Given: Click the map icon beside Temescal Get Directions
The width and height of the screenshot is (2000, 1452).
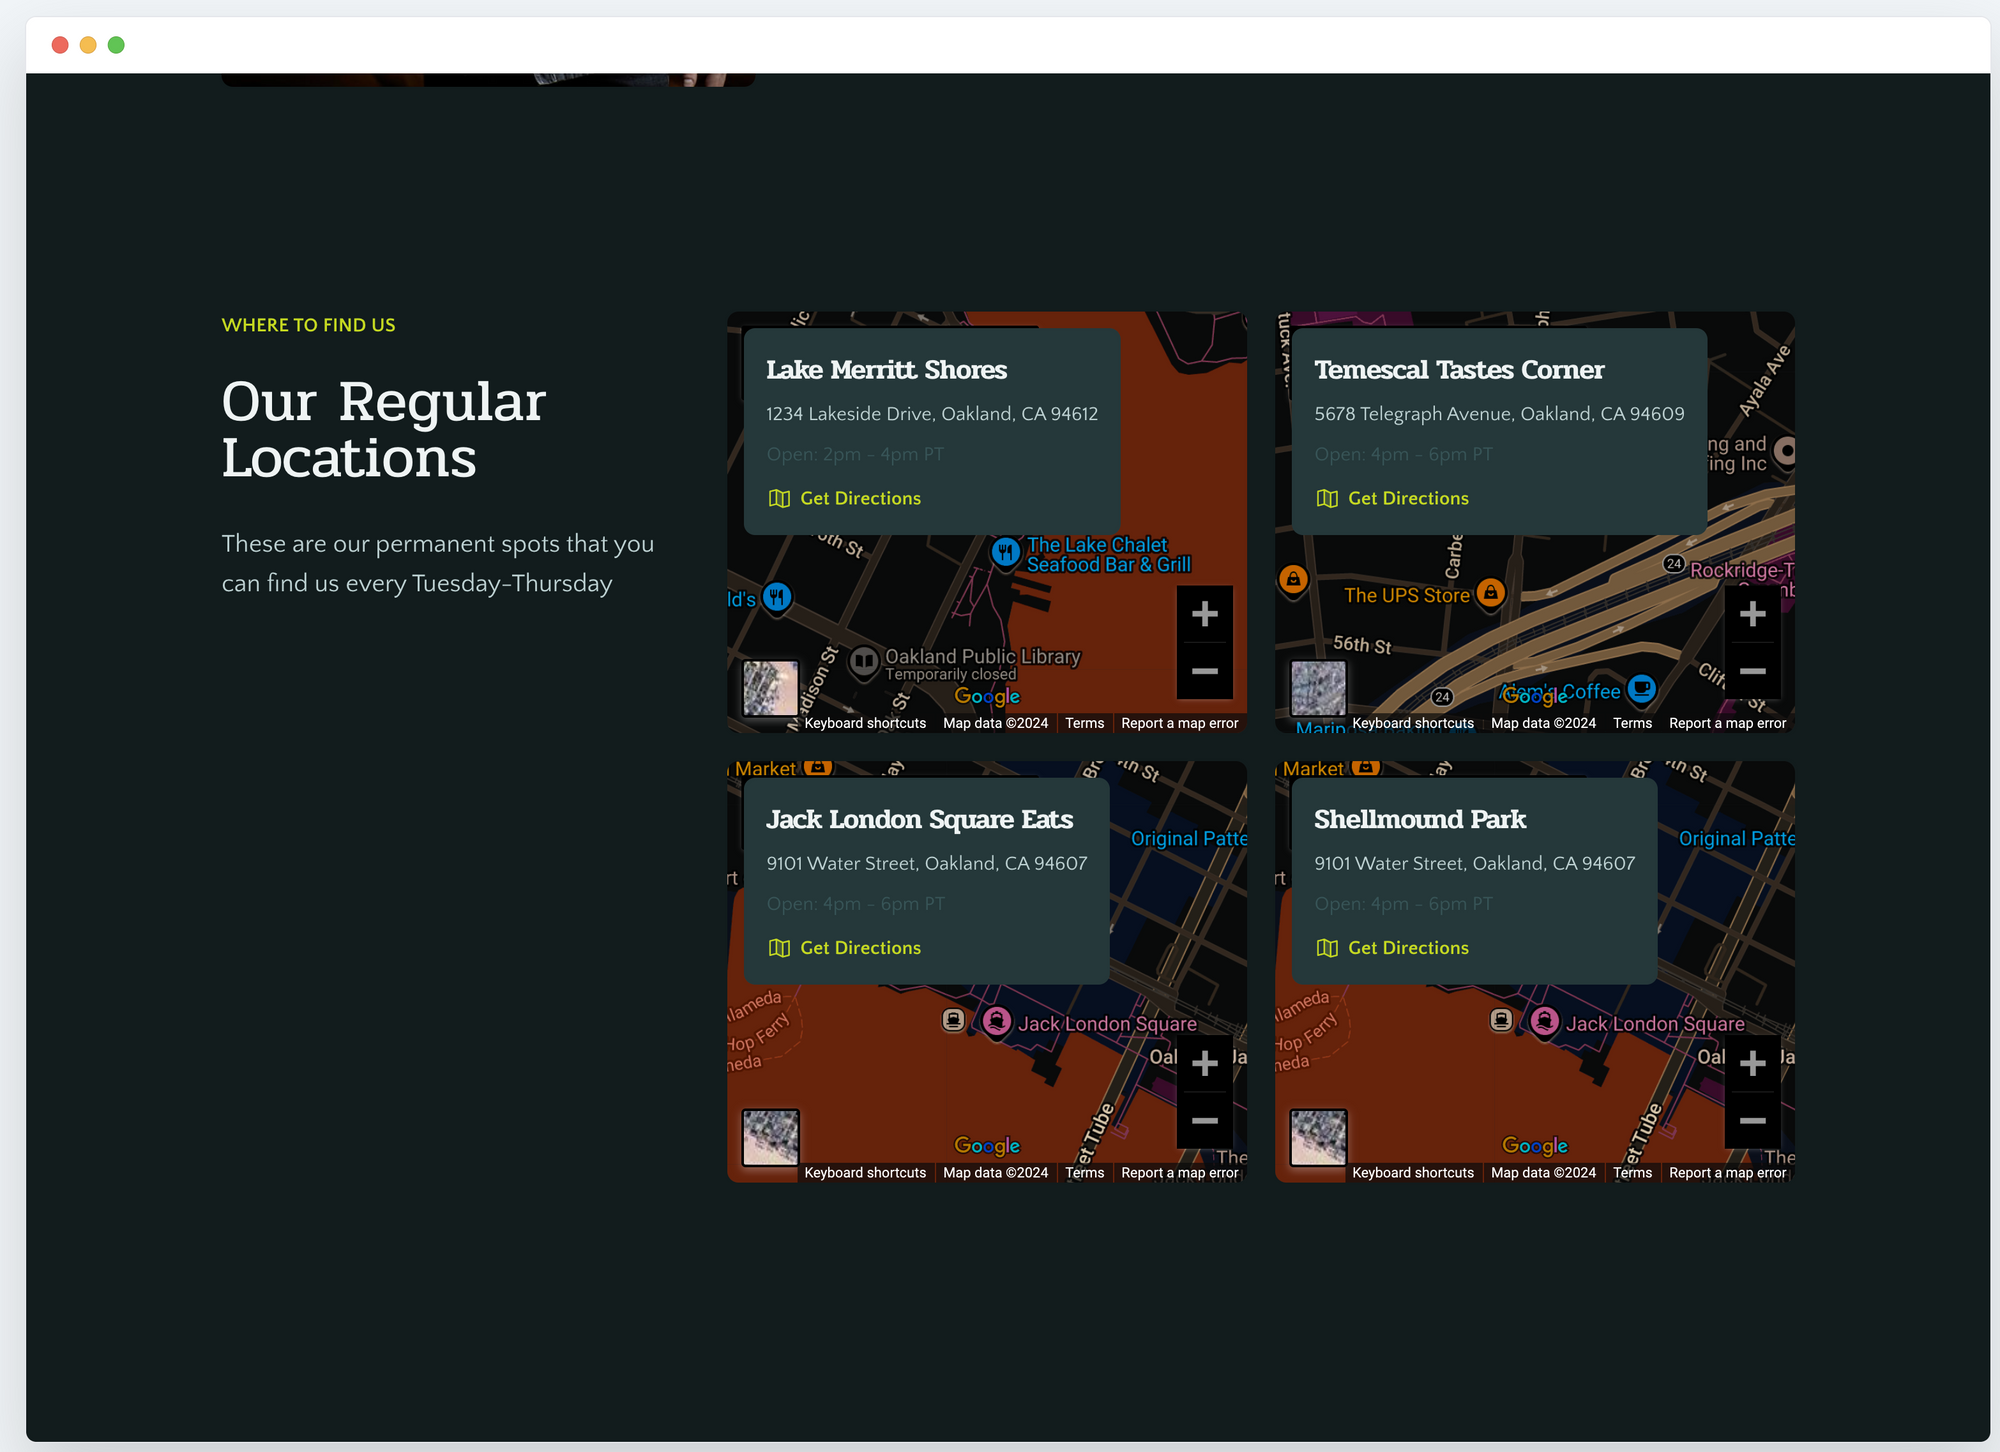Looking at the screenshot, I should pos(1327,498).
